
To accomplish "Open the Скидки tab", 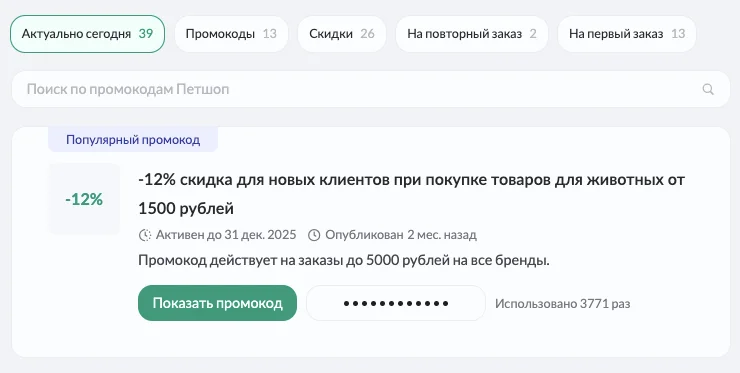I will [342, 34].
